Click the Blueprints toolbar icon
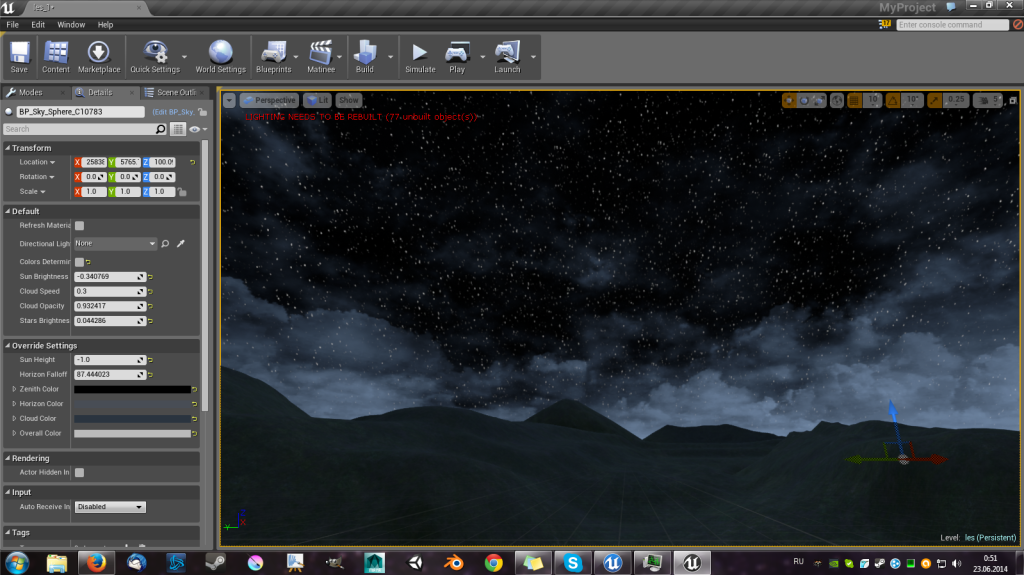Screen dimensions: 1024x575 click(x=273, y=55)
